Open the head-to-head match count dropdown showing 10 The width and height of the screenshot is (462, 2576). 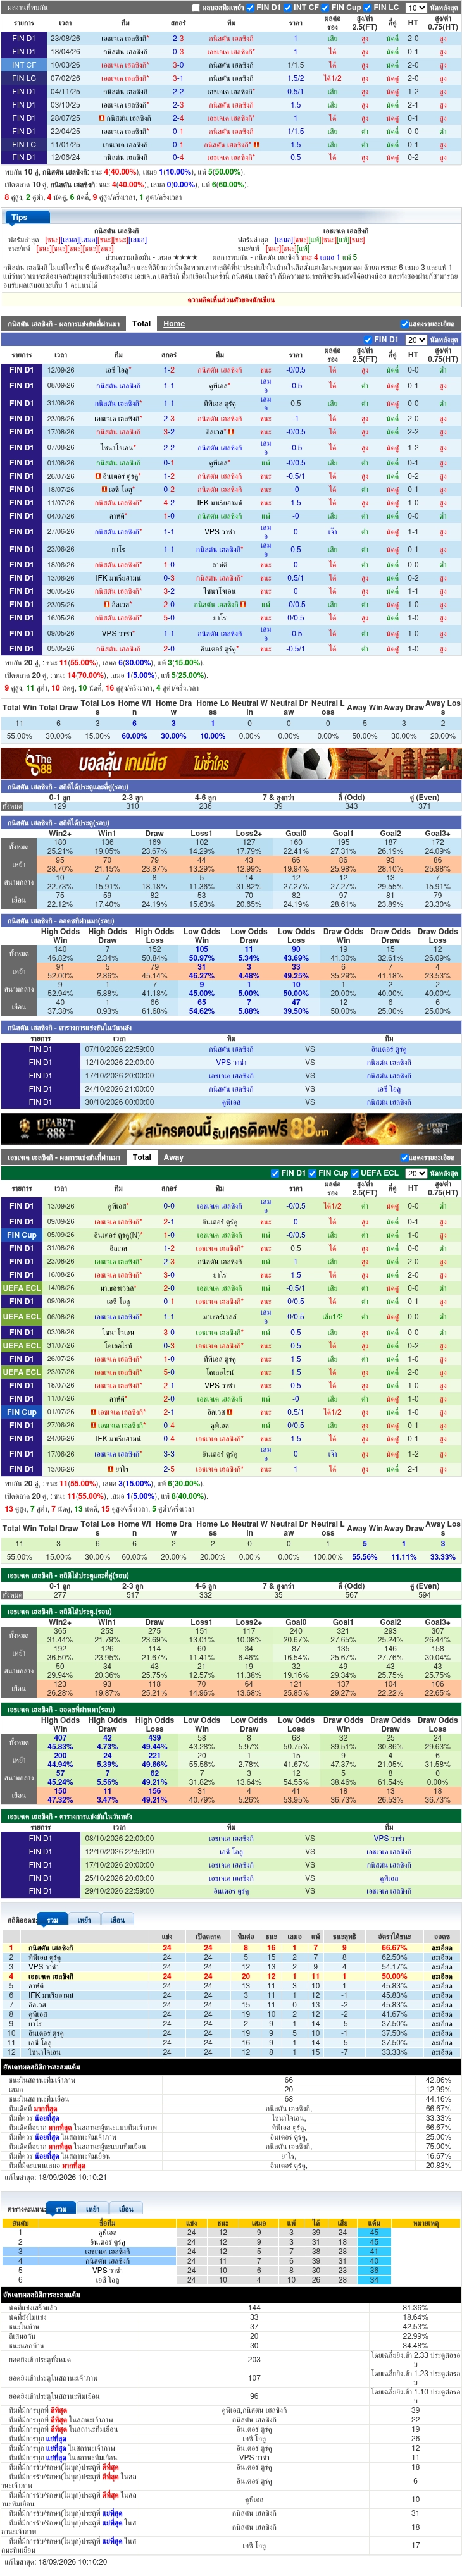coord(415,7)
